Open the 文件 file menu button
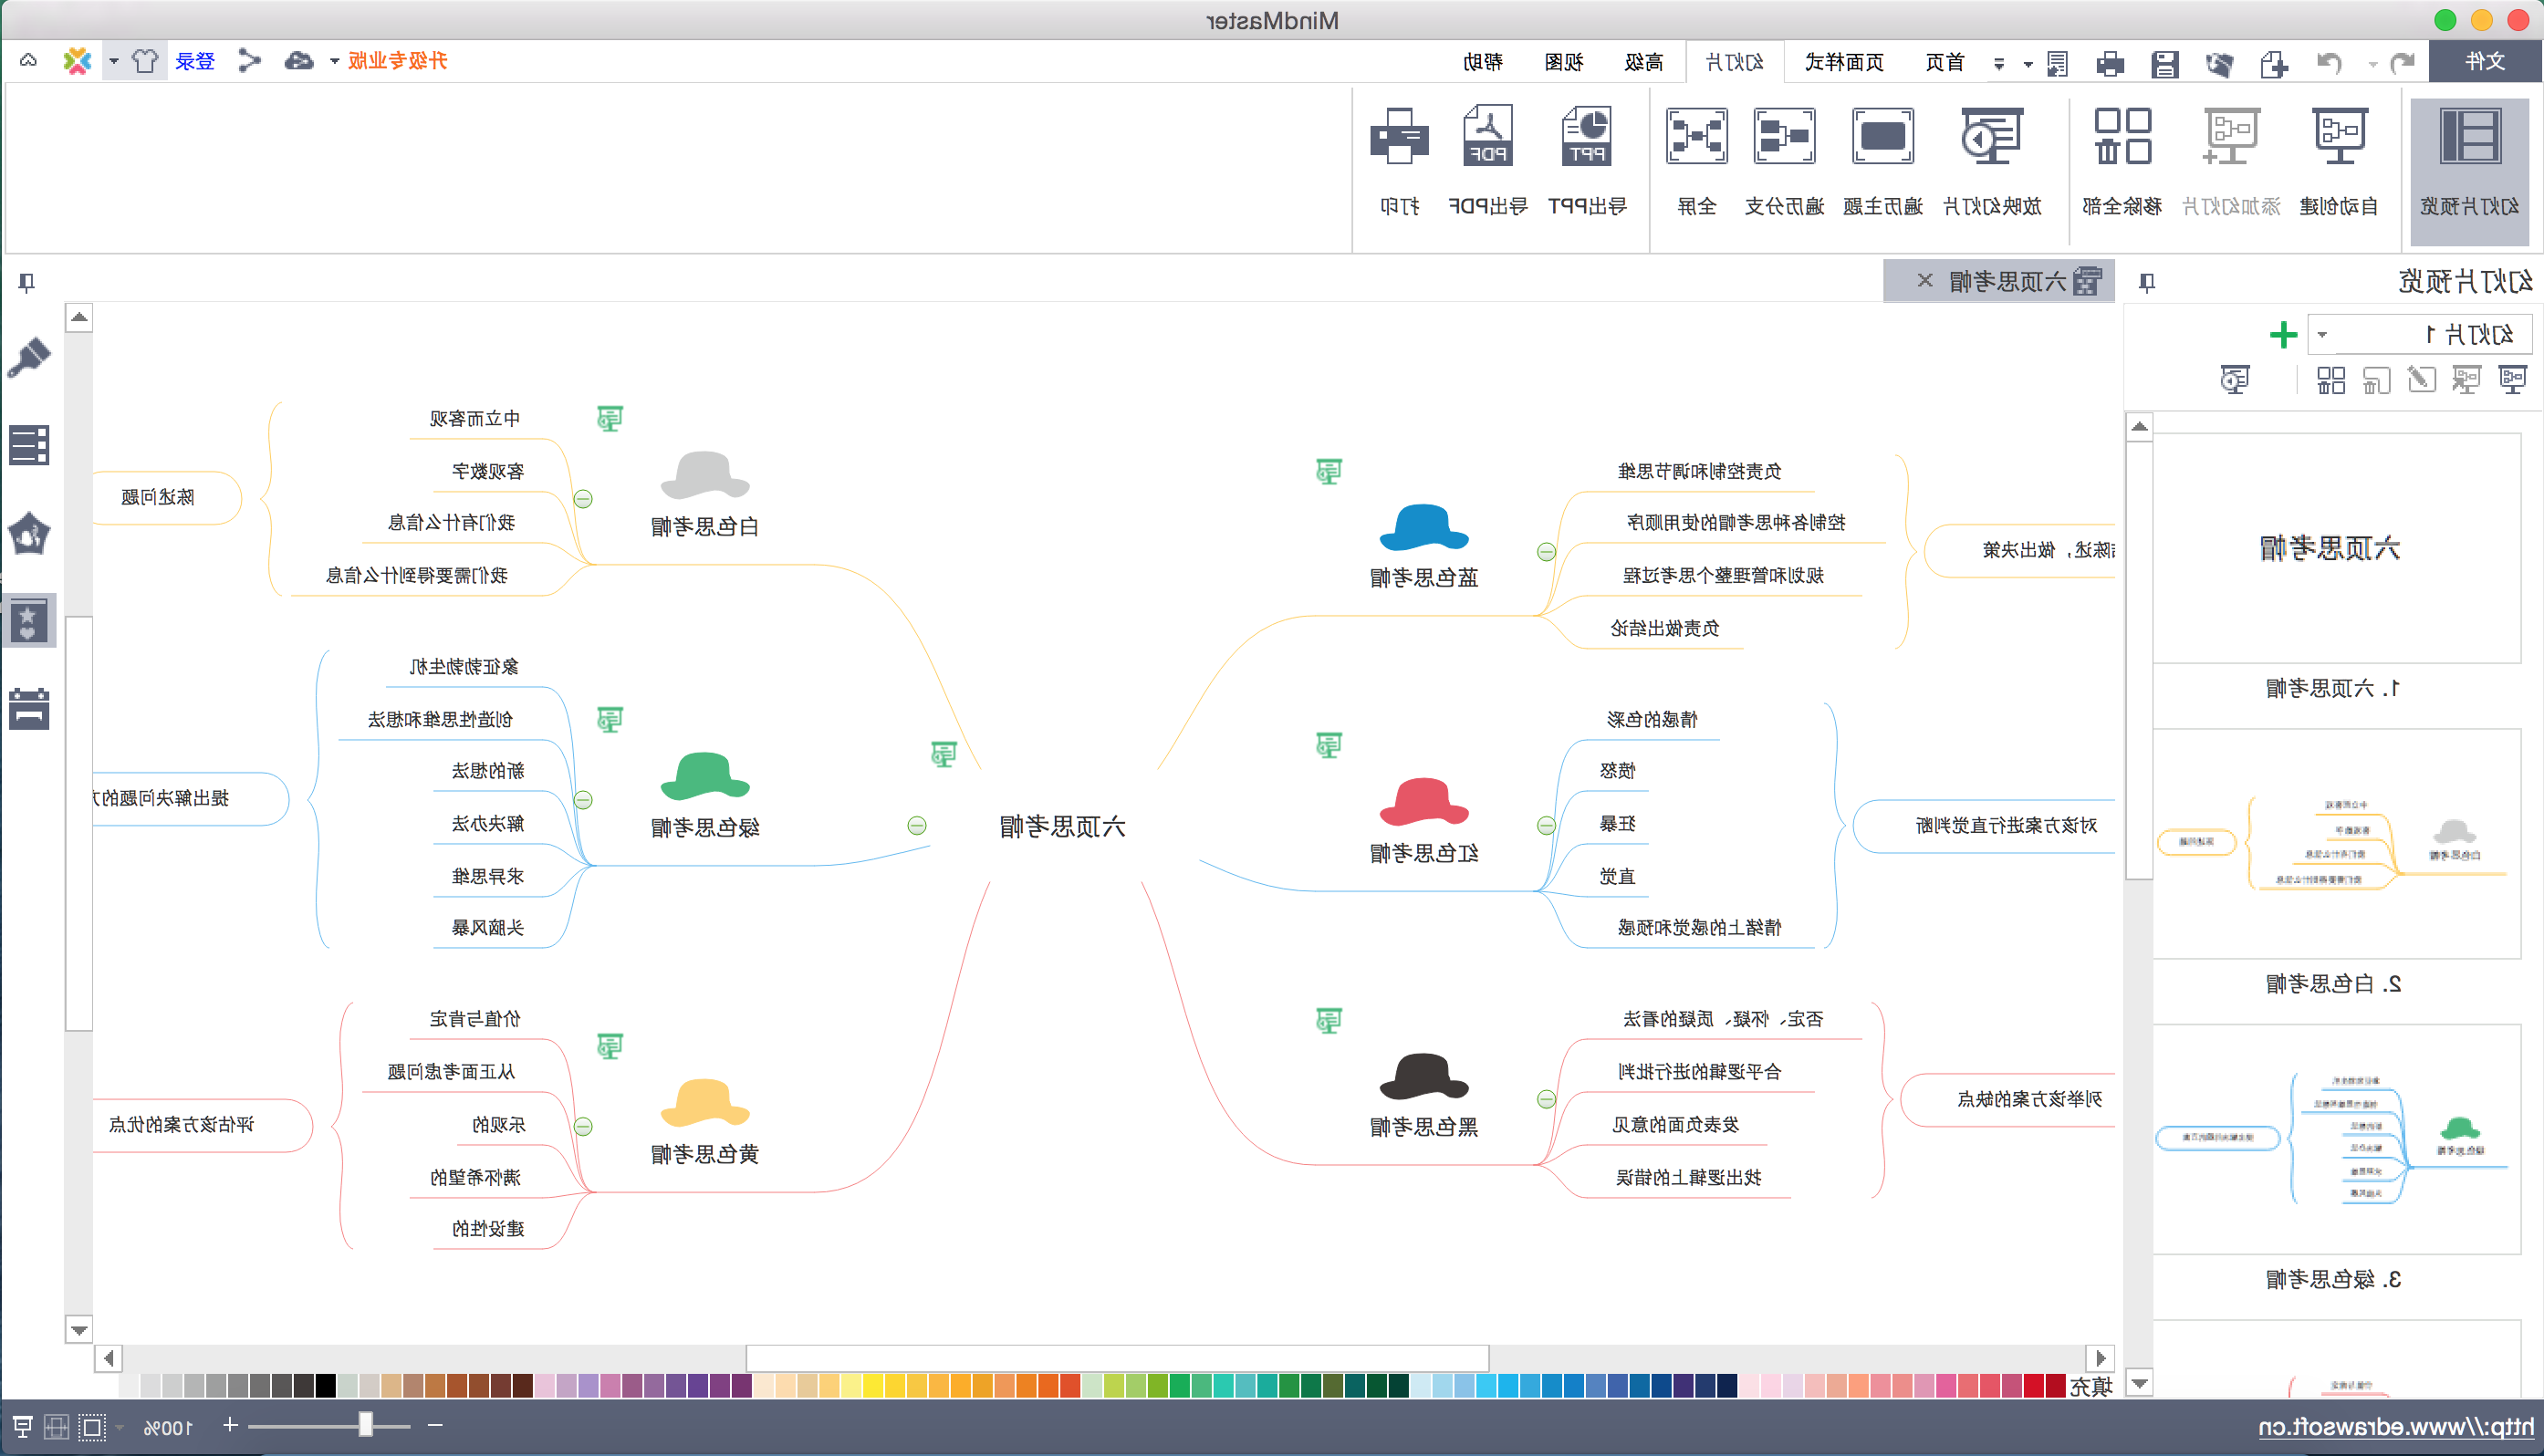This screenshot has height=1456, width=2544. click(2484, 61)
